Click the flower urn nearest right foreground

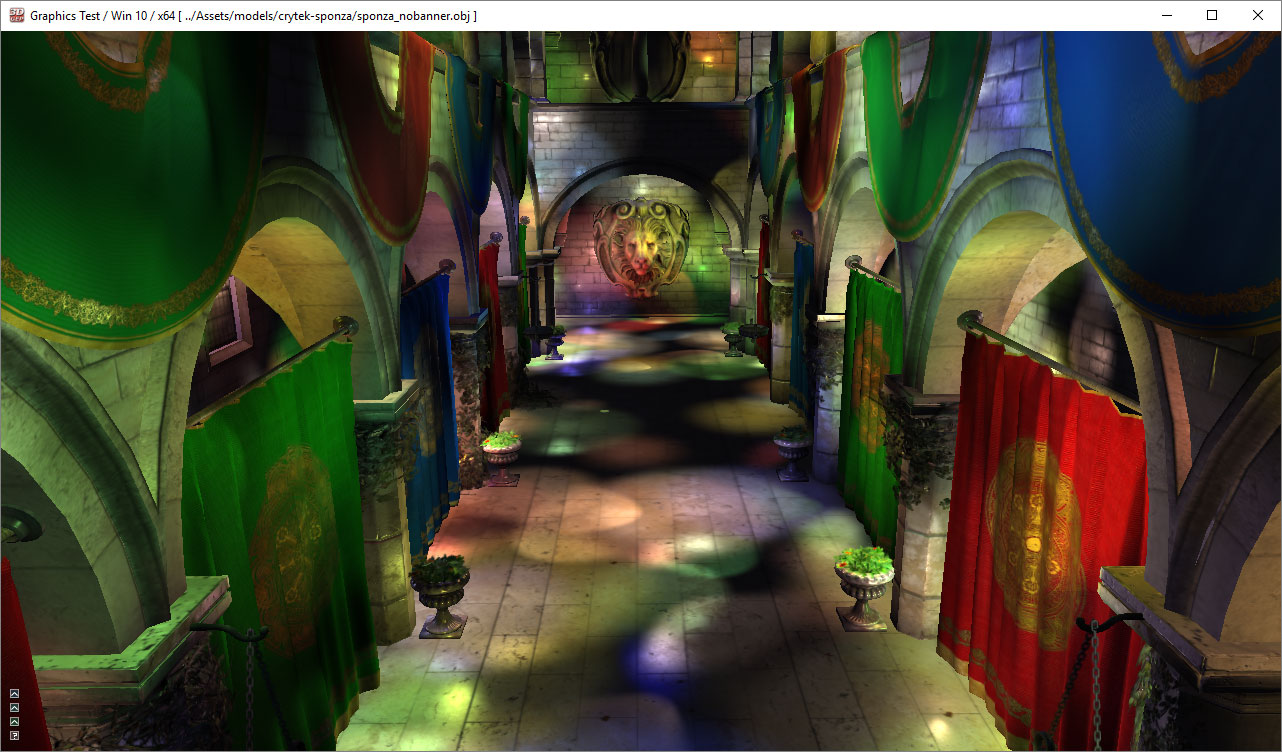(x=864, y=588)
